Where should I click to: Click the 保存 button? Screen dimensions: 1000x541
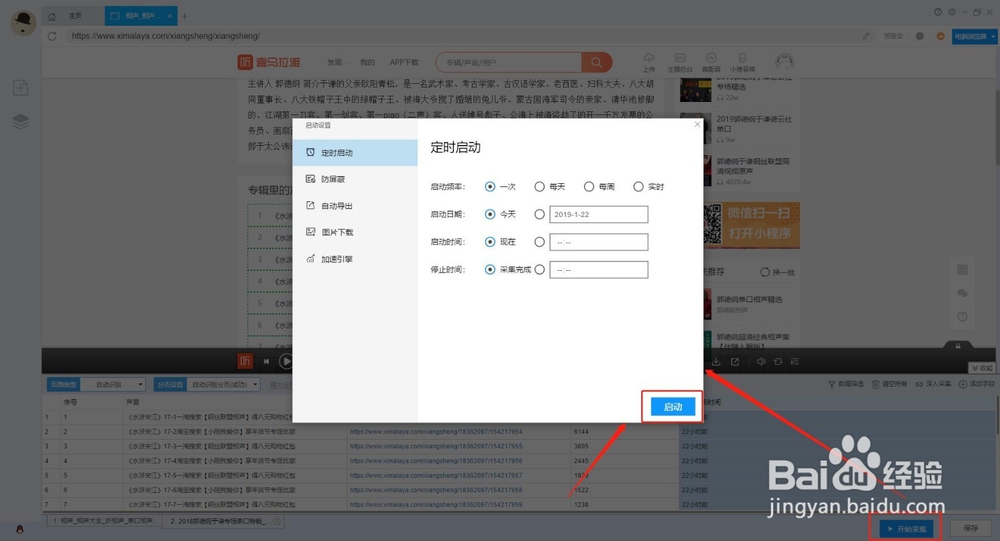(x=971, y=529)
